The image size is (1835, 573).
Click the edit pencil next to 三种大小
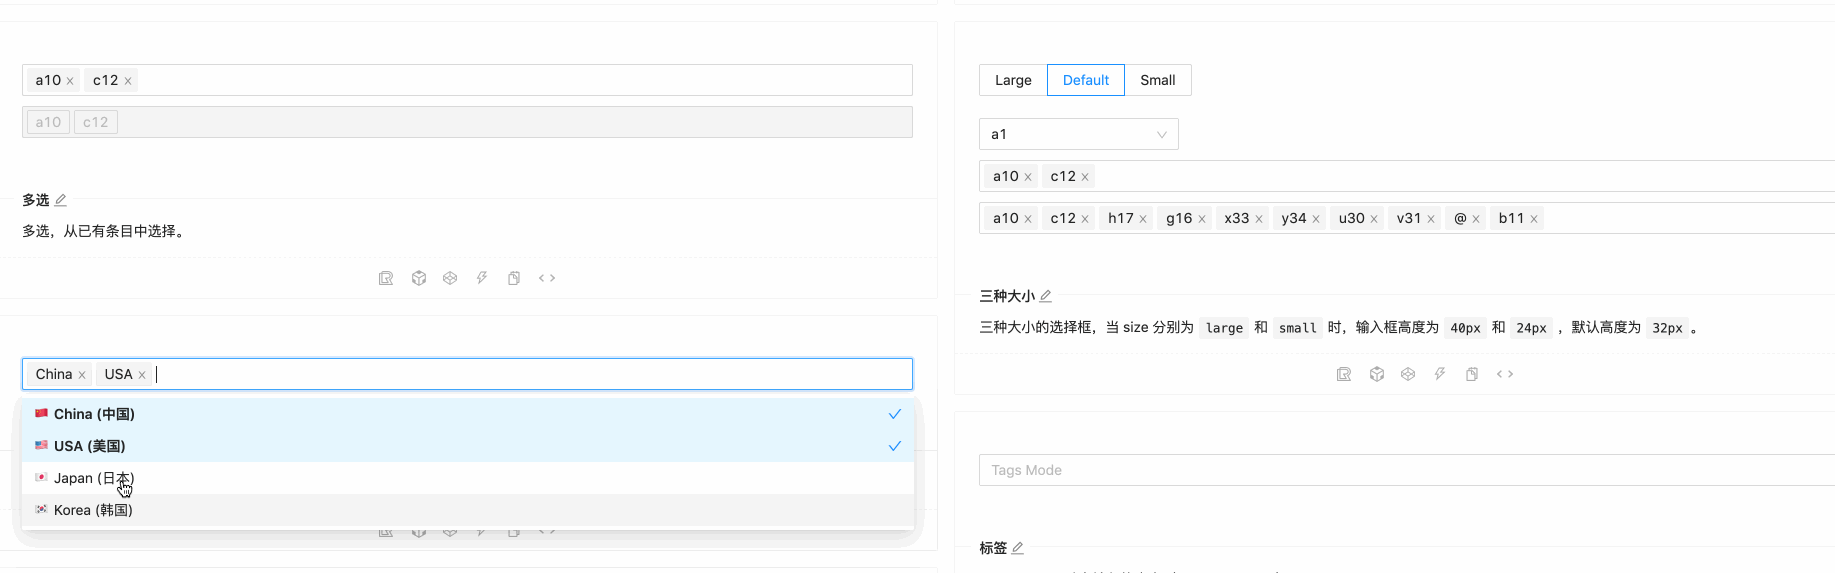pos(1046,296)
